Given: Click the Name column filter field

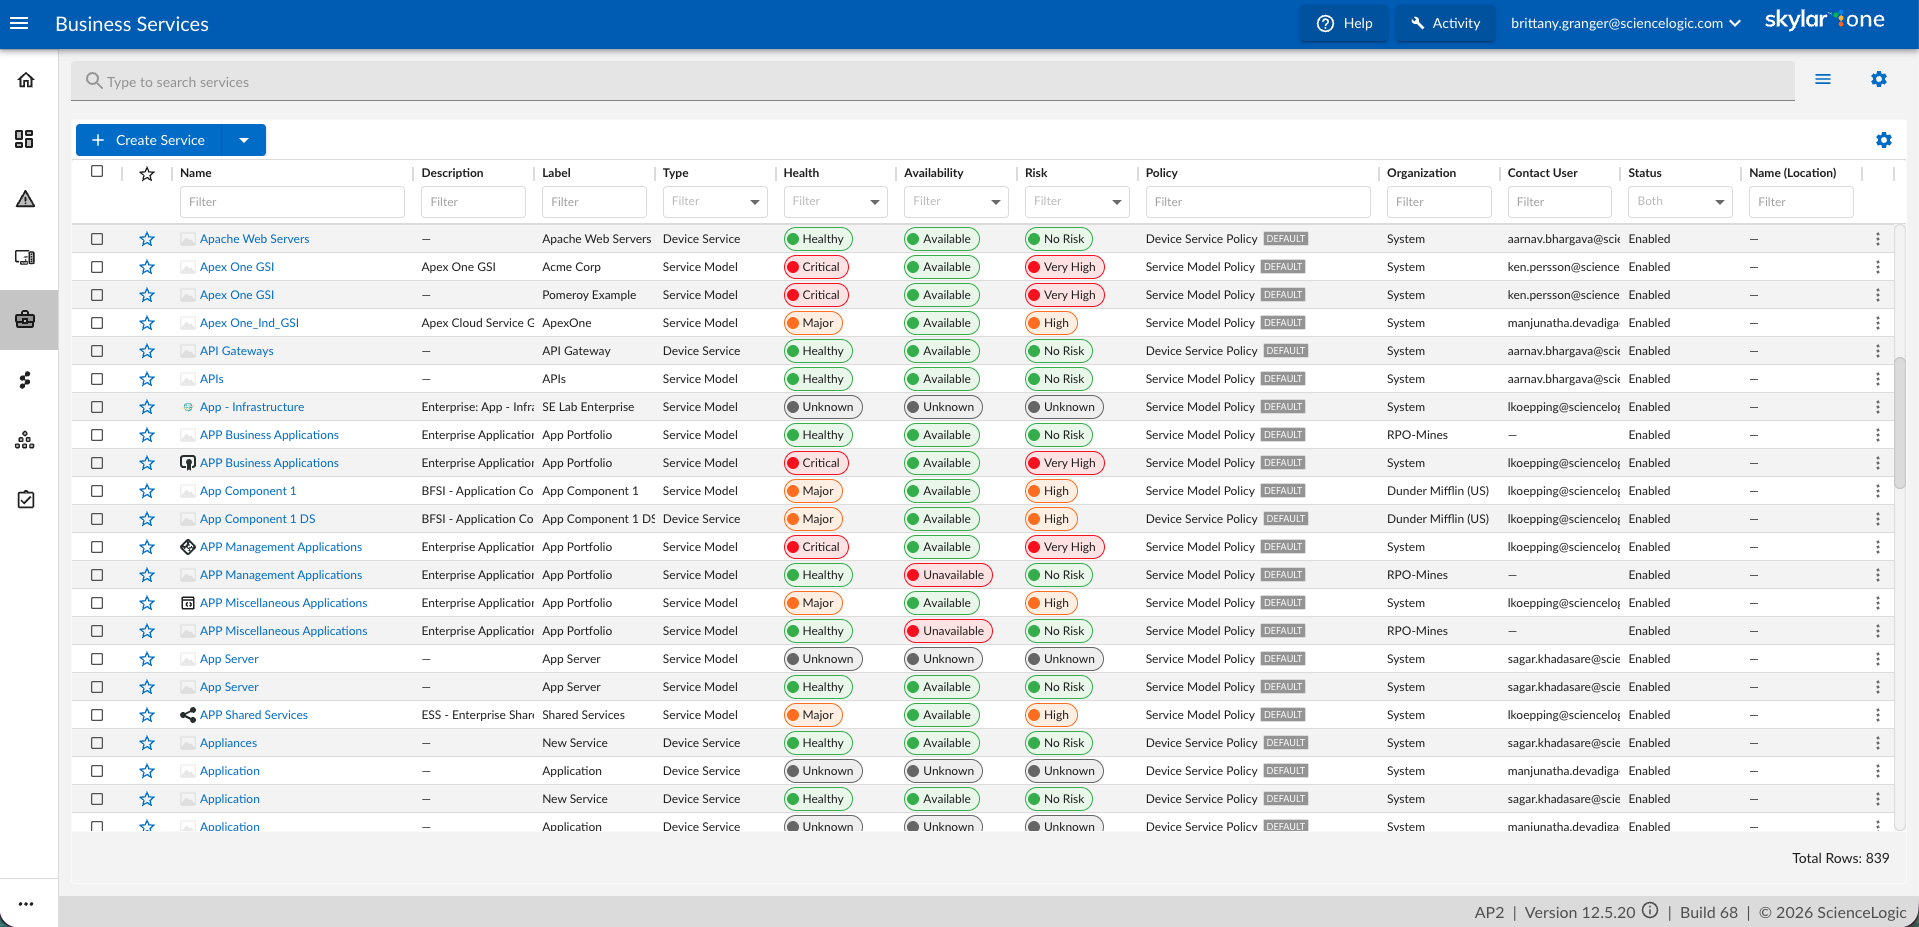Looking at the screenshot, I should coord(292,202).
